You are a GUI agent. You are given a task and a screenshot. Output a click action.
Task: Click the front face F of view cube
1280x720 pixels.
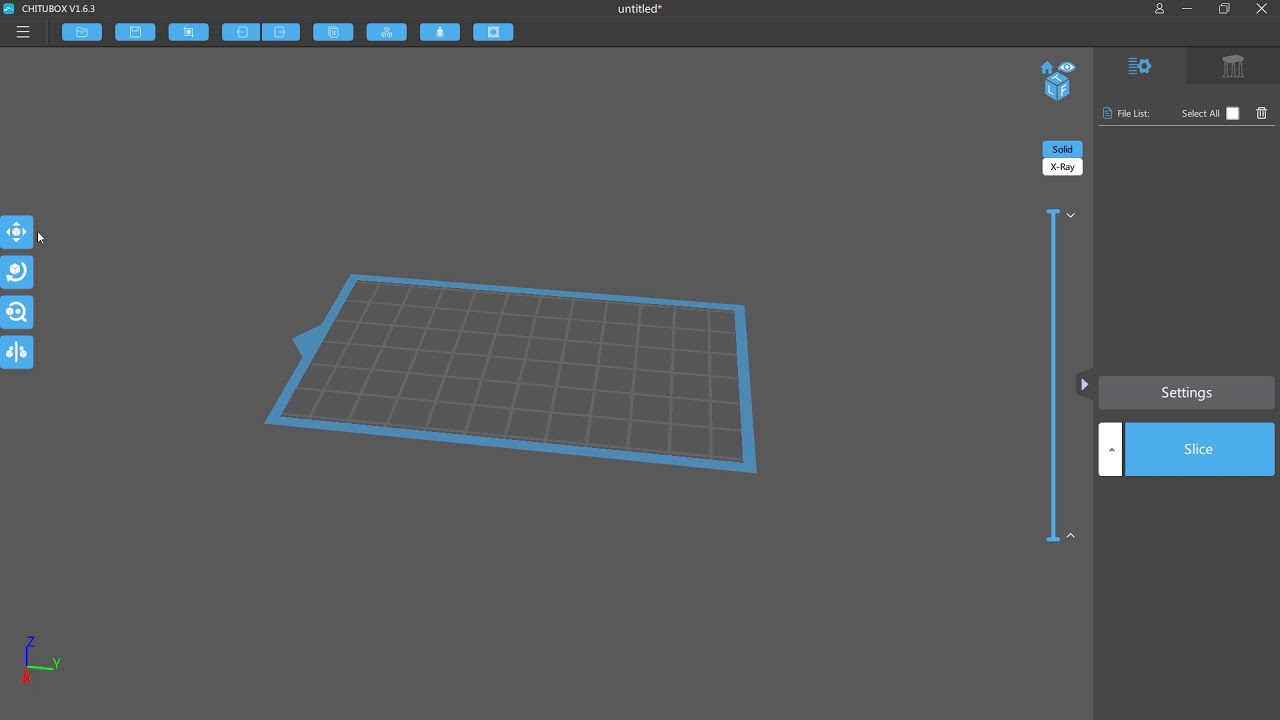pyautogui.click(x=1064, y=91)
